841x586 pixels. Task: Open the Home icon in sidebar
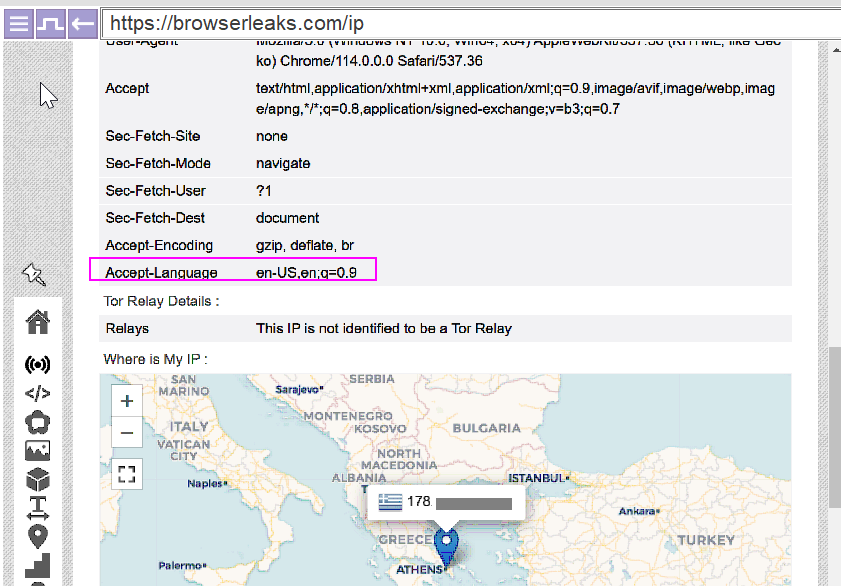coord(37,321)
